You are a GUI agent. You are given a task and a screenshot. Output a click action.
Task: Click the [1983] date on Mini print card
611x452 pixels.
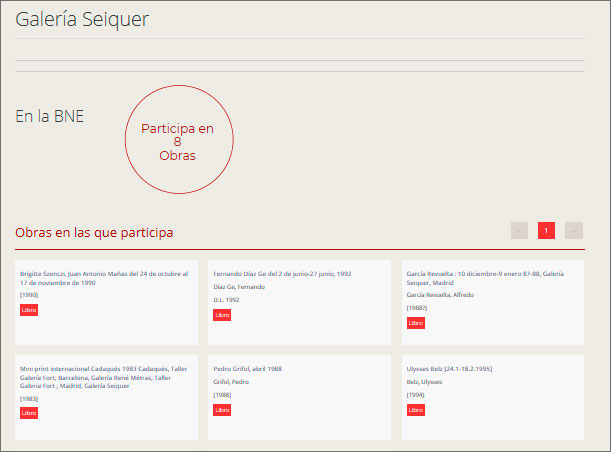point(29,399)
